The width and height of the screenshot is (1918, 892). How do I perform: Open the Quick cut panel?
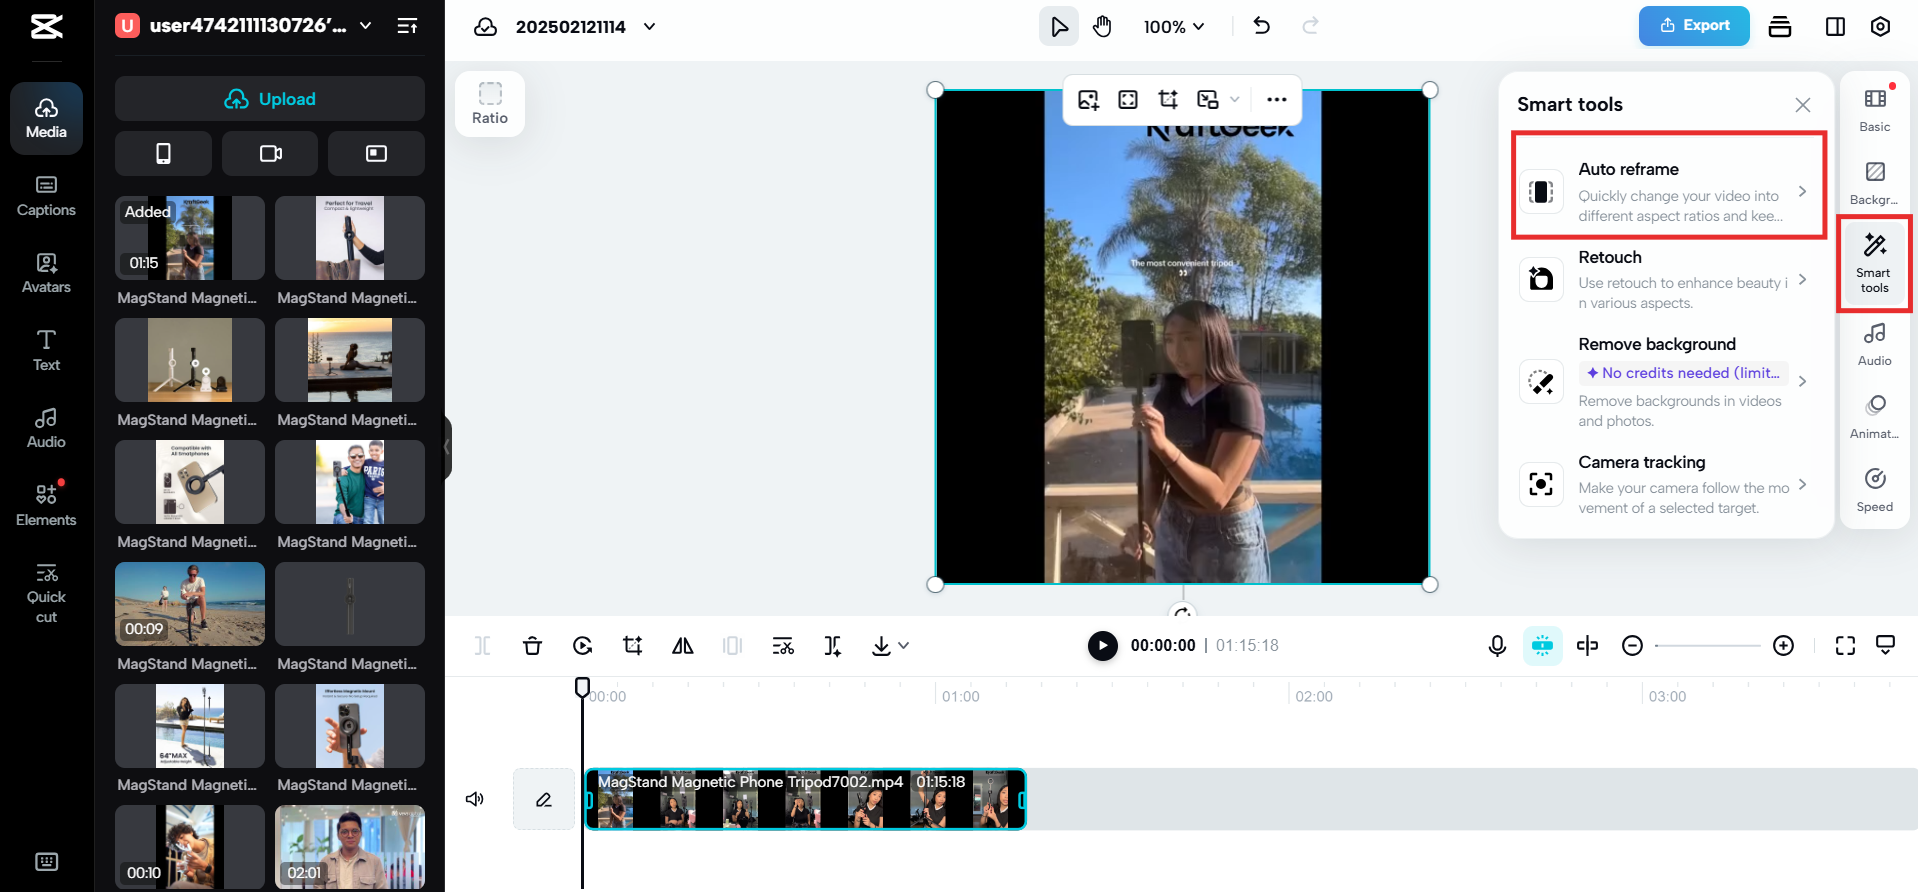pyautogui.click(x=46, y=594)
